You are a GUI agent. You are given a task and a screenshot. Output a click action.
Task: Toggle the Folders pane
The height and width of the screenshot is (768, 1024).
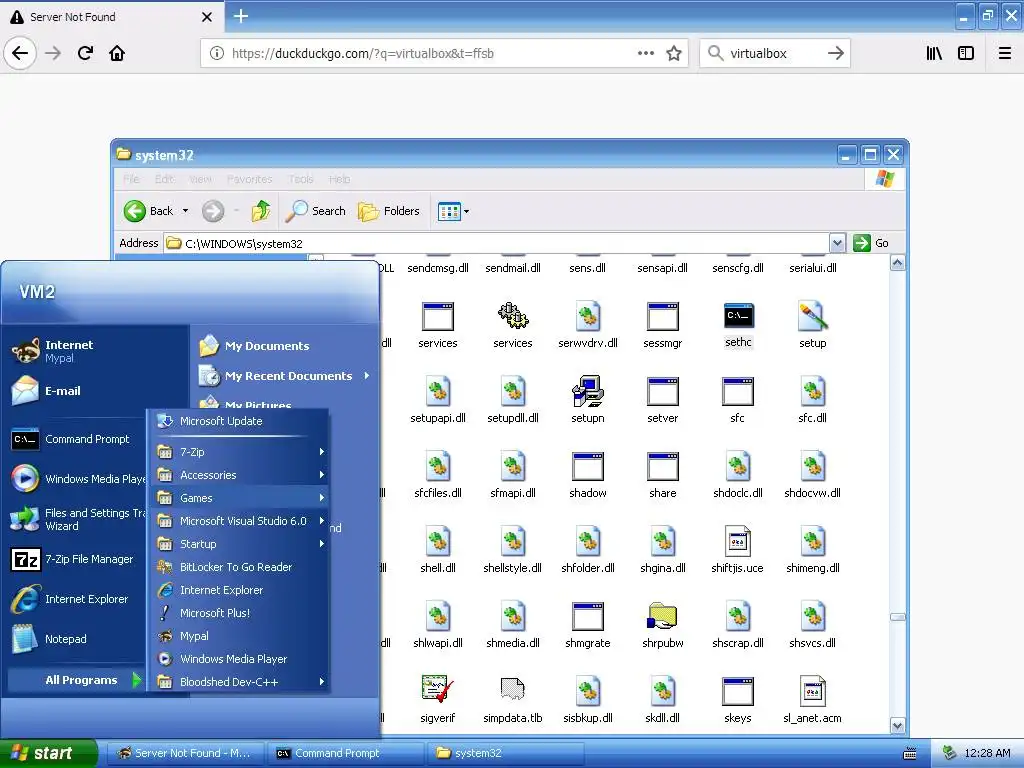389,211
